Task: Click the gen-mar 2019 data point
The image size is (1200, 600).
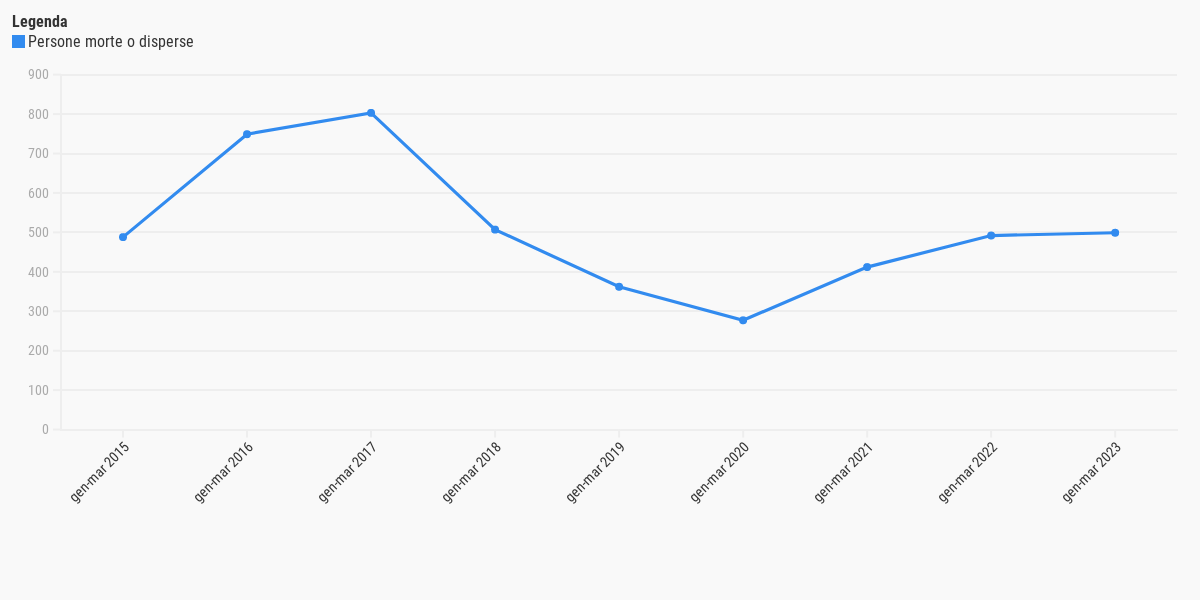Action: tap(619, 287)
